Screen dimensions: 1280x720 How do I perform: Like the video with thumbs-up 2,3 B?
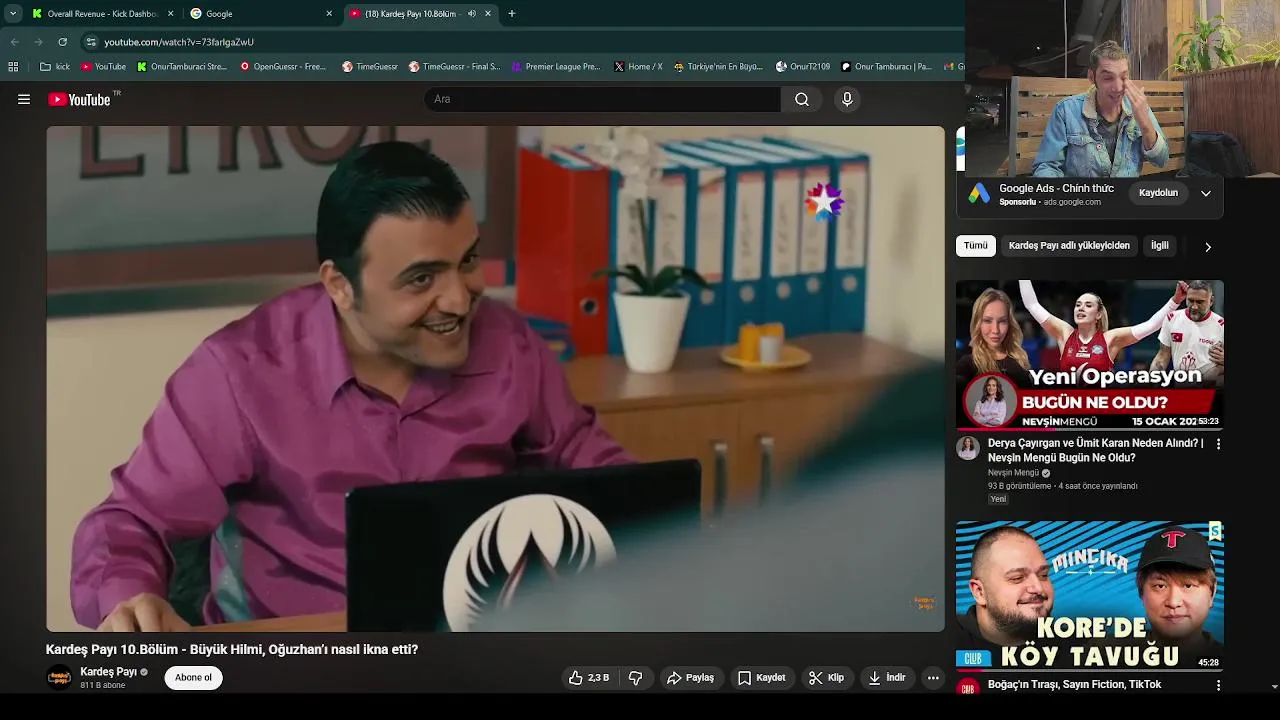click(589, 678)
